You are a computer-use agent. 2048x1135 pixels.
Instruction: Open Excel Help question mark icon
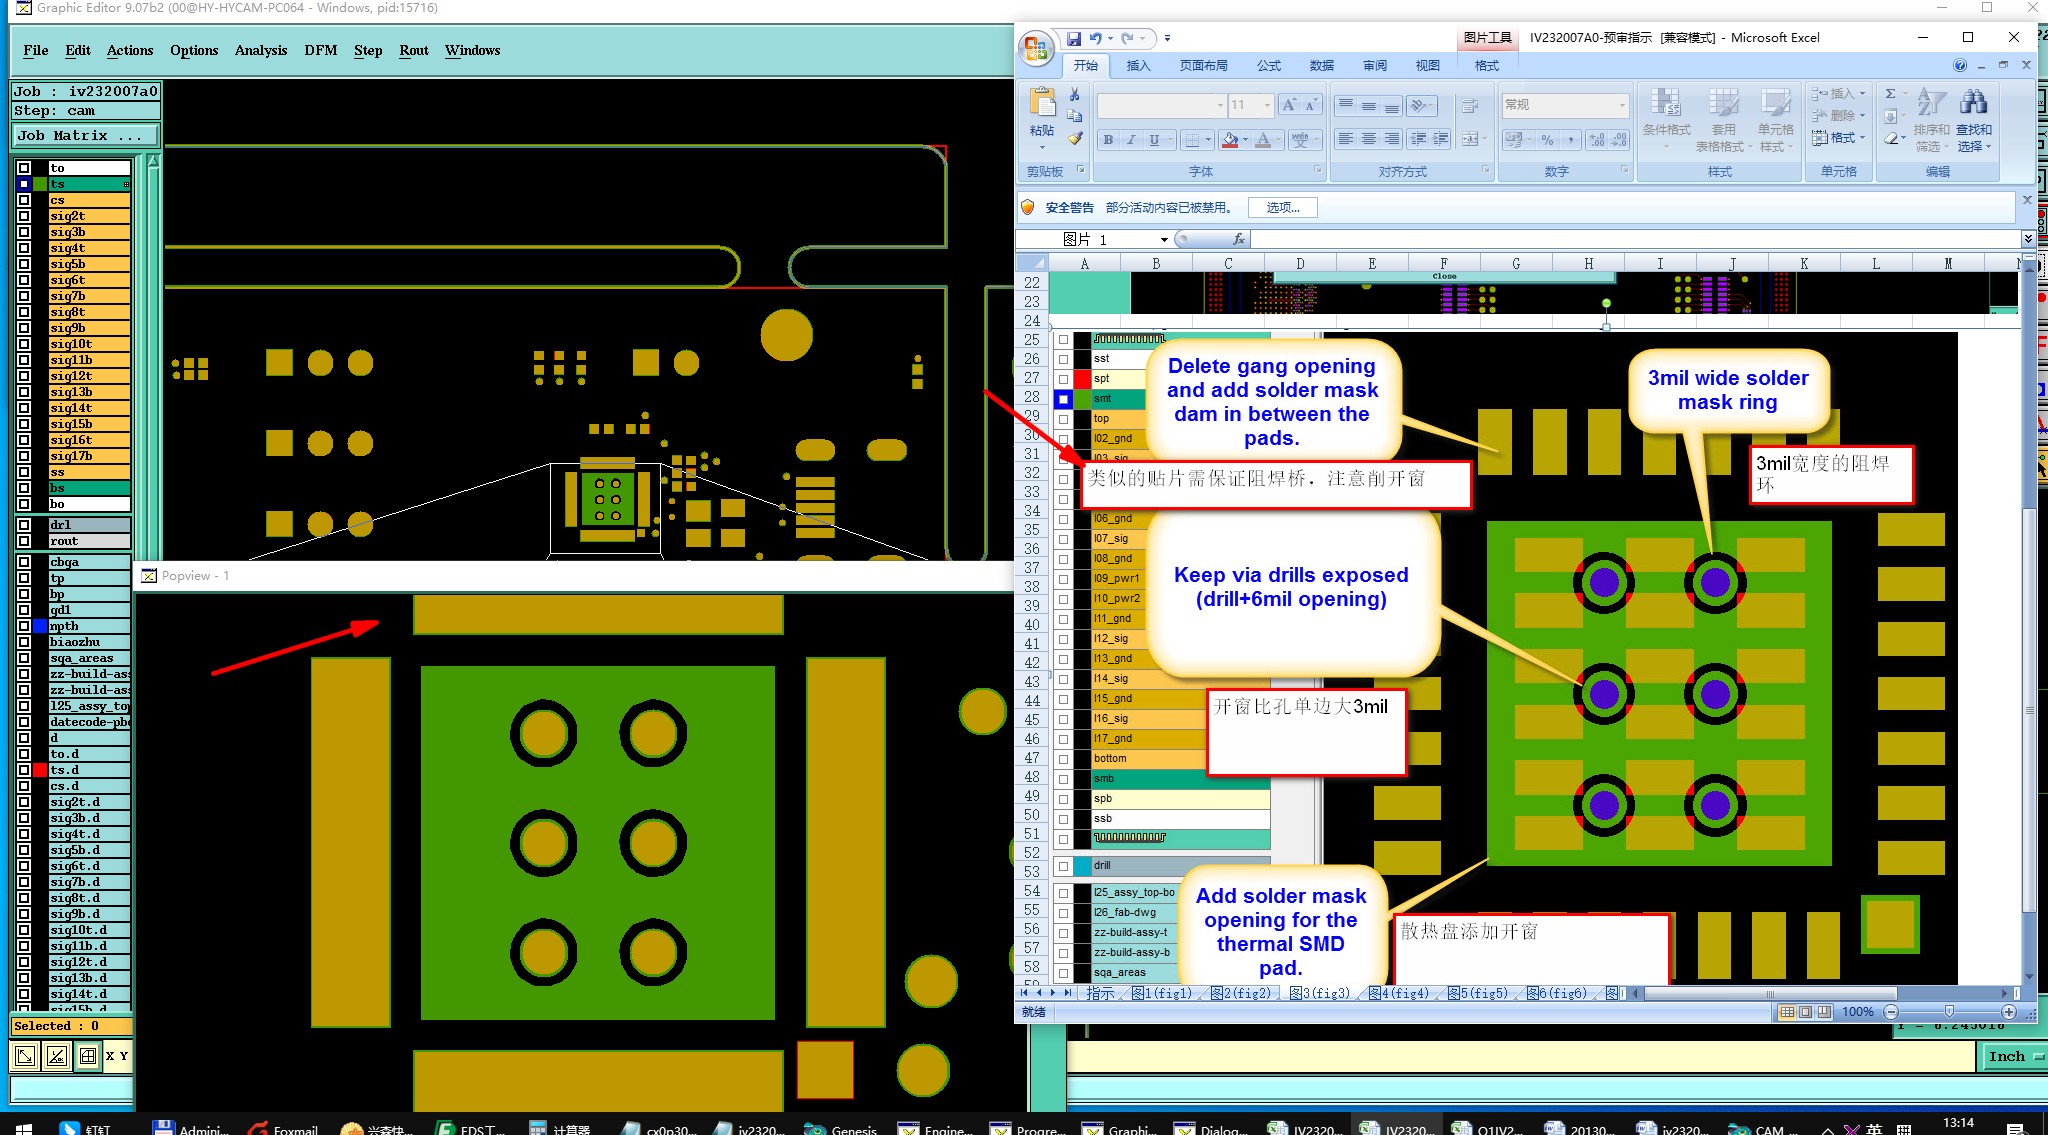click(x=1960, y=65)
